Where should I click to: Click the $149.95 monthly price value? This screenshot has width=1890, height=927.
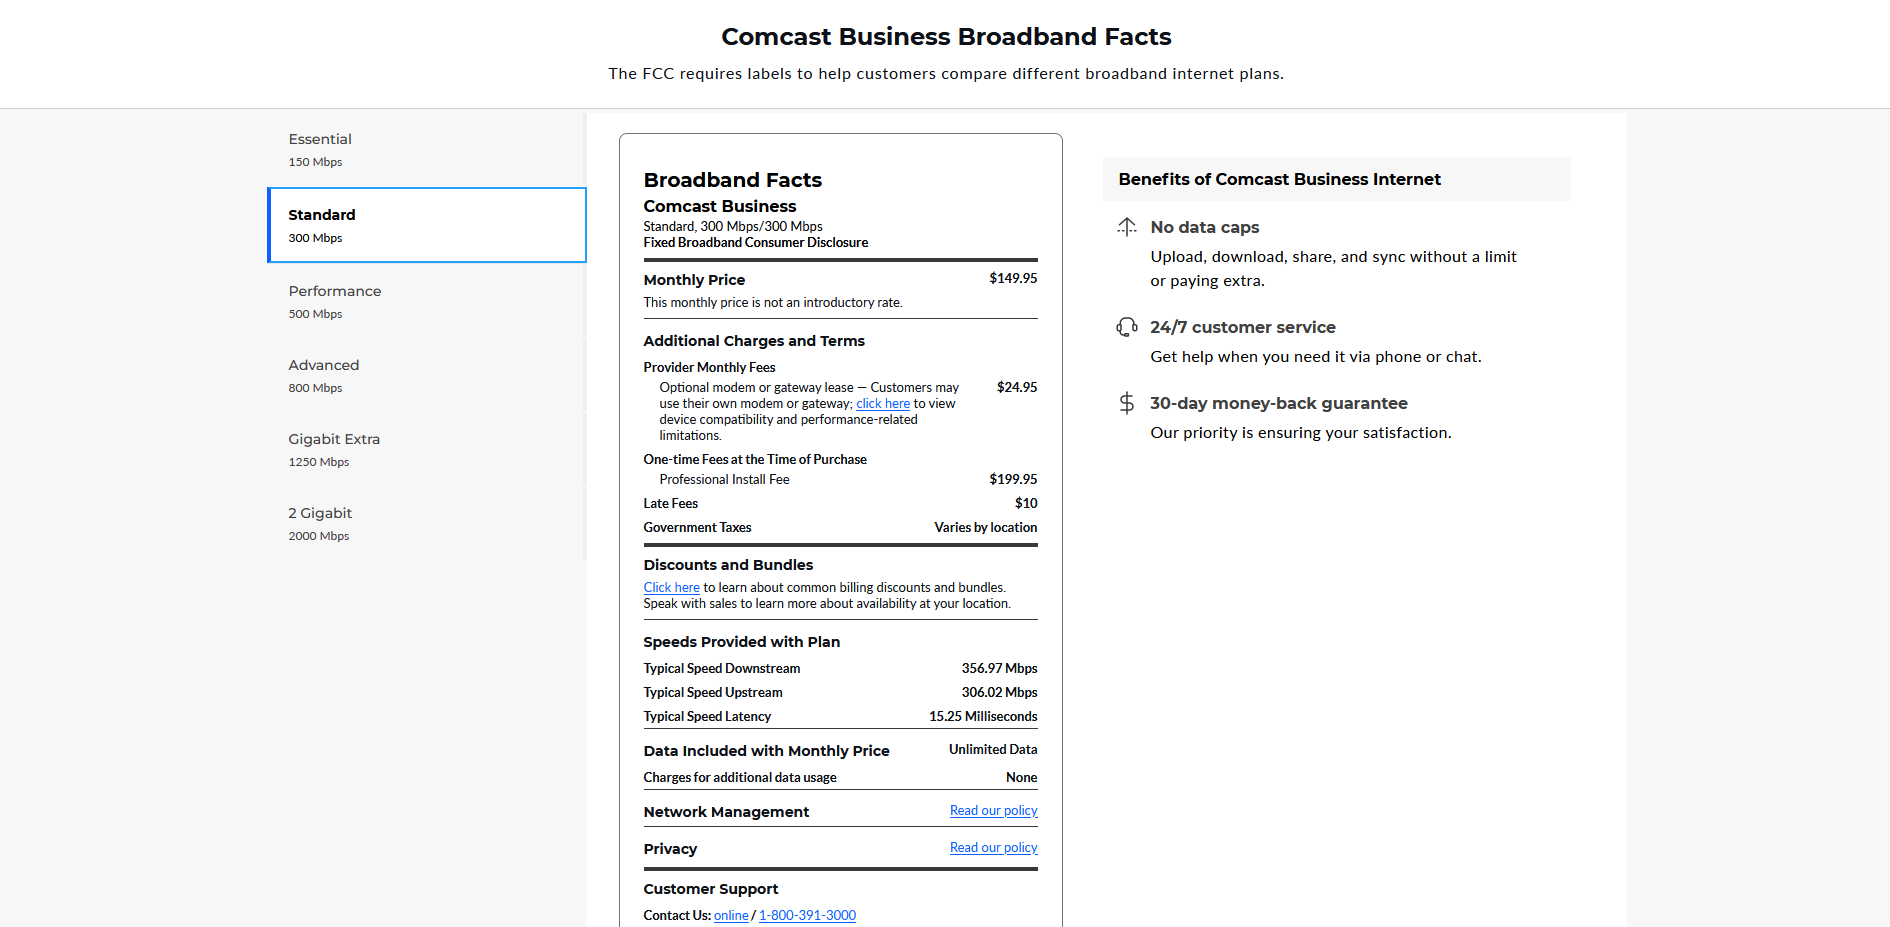[x=1013, y=279]
